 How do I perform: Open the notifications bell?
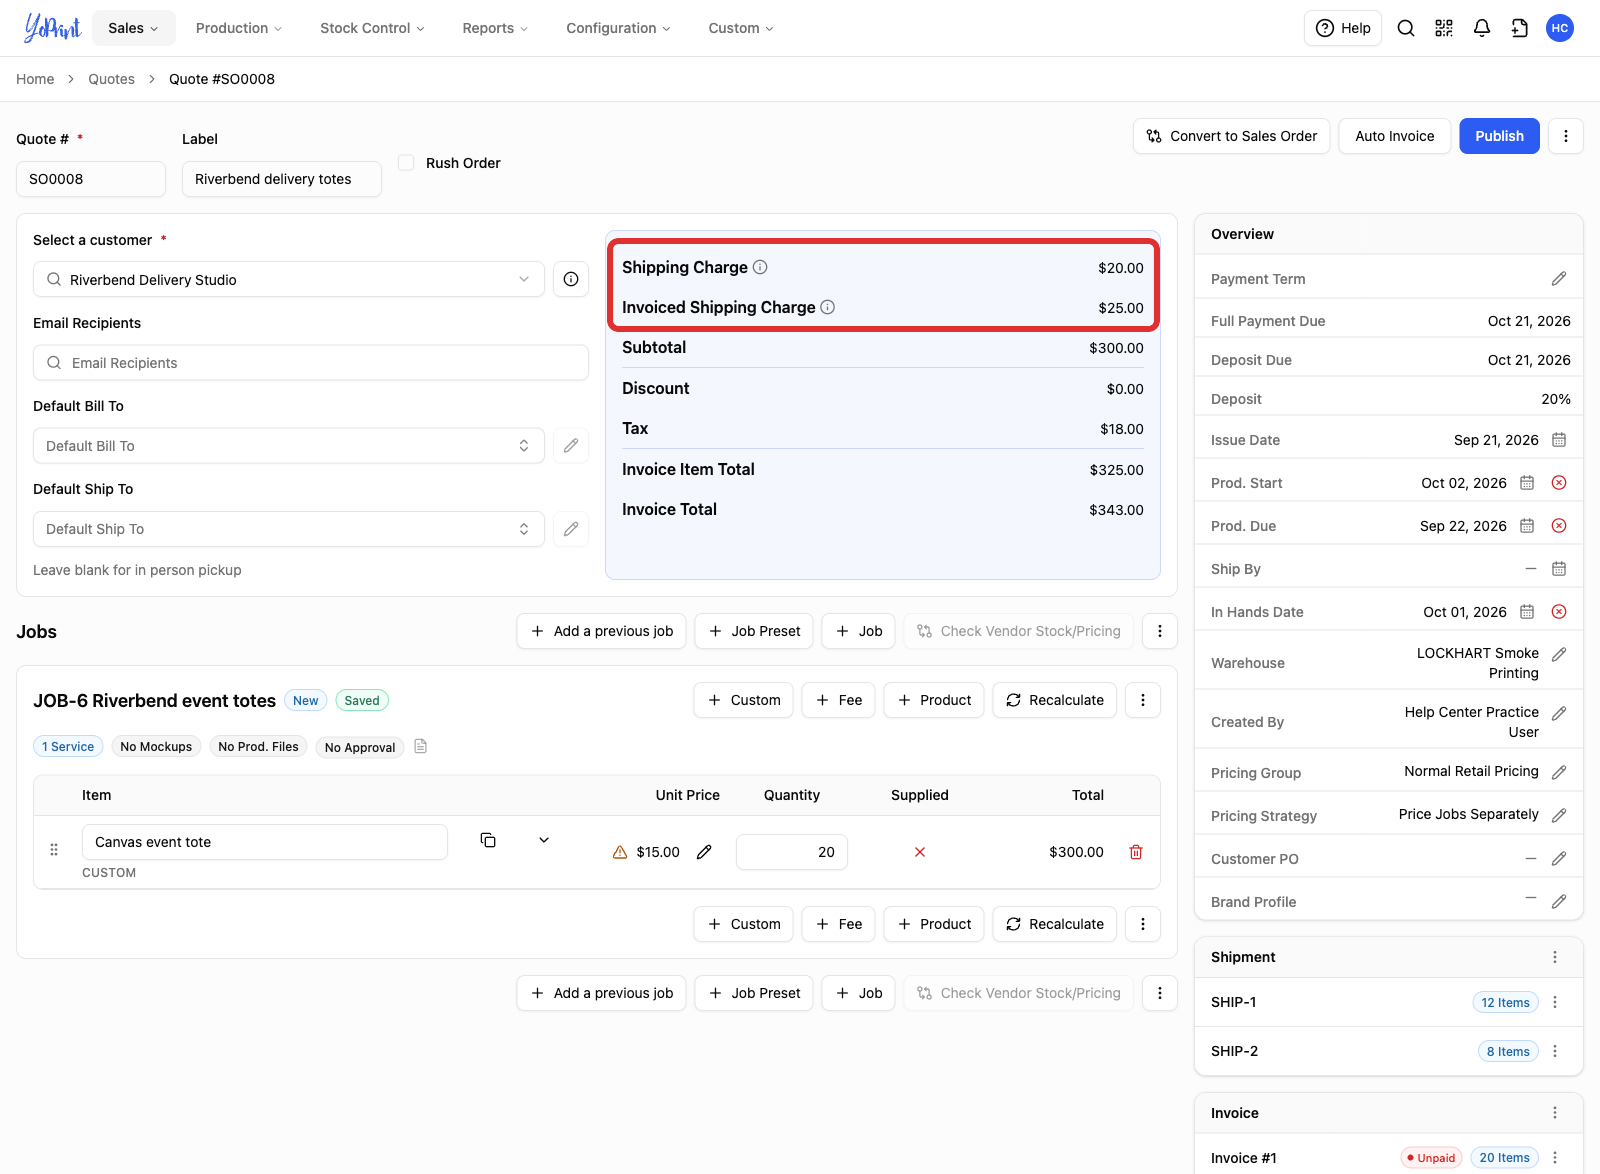click(1482, 28)
